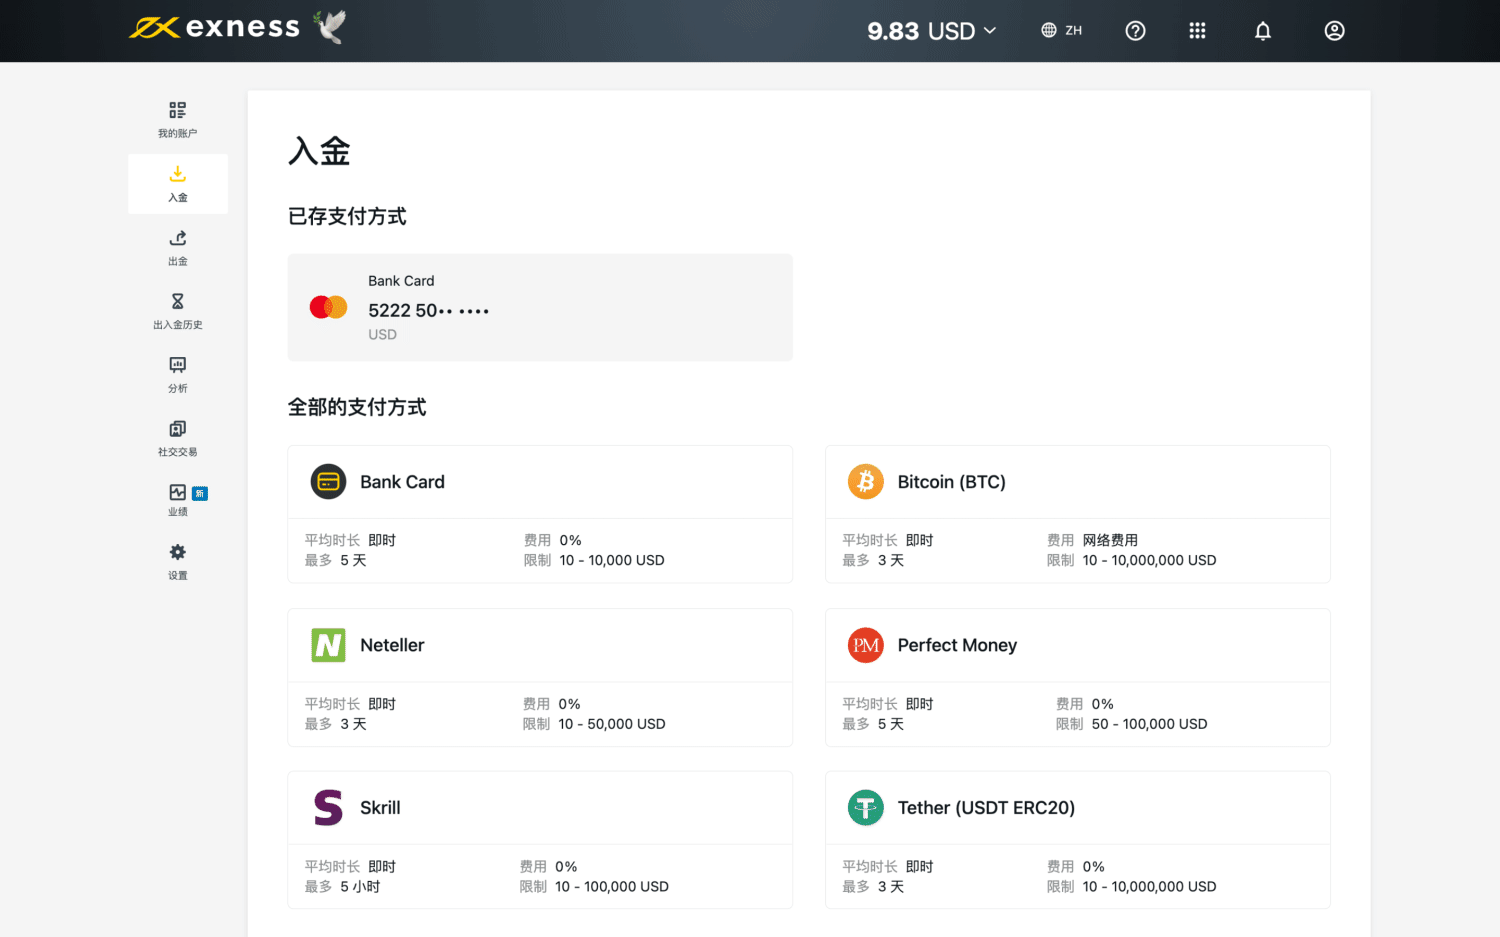Click the Exness logo in header

click(215, 28)
